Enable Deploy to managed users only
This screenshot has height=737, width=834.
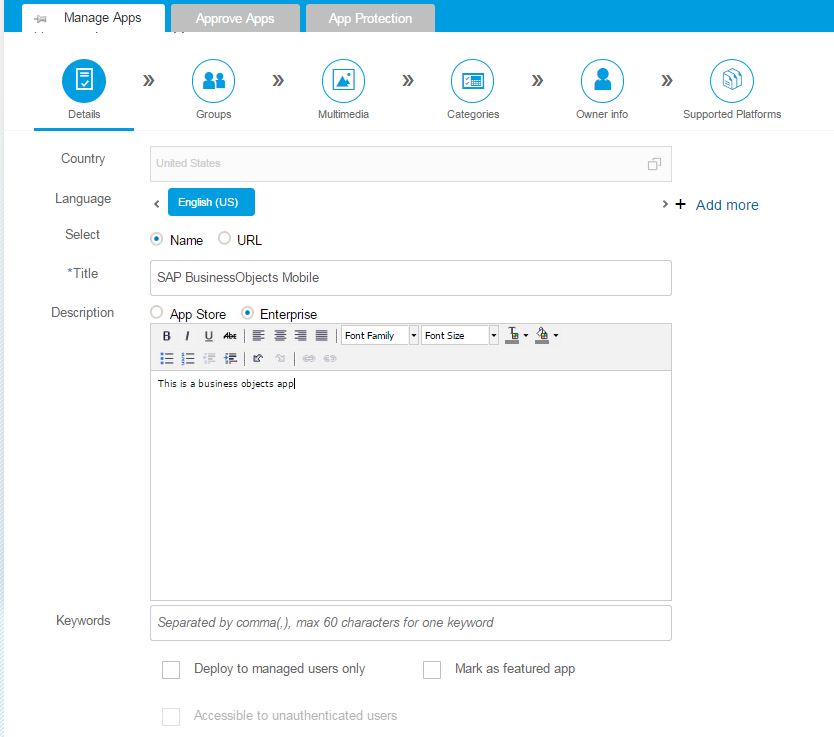(x=171, y=670)
